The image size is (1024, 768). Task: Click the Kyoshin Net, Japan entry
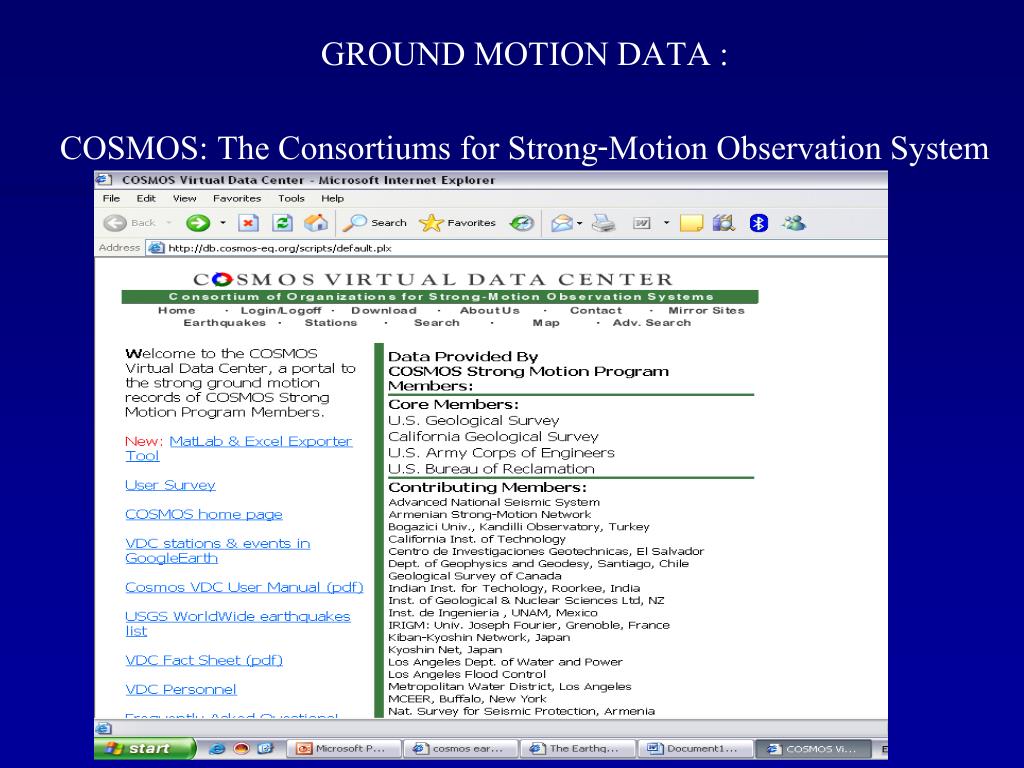[x=445, y=650]
